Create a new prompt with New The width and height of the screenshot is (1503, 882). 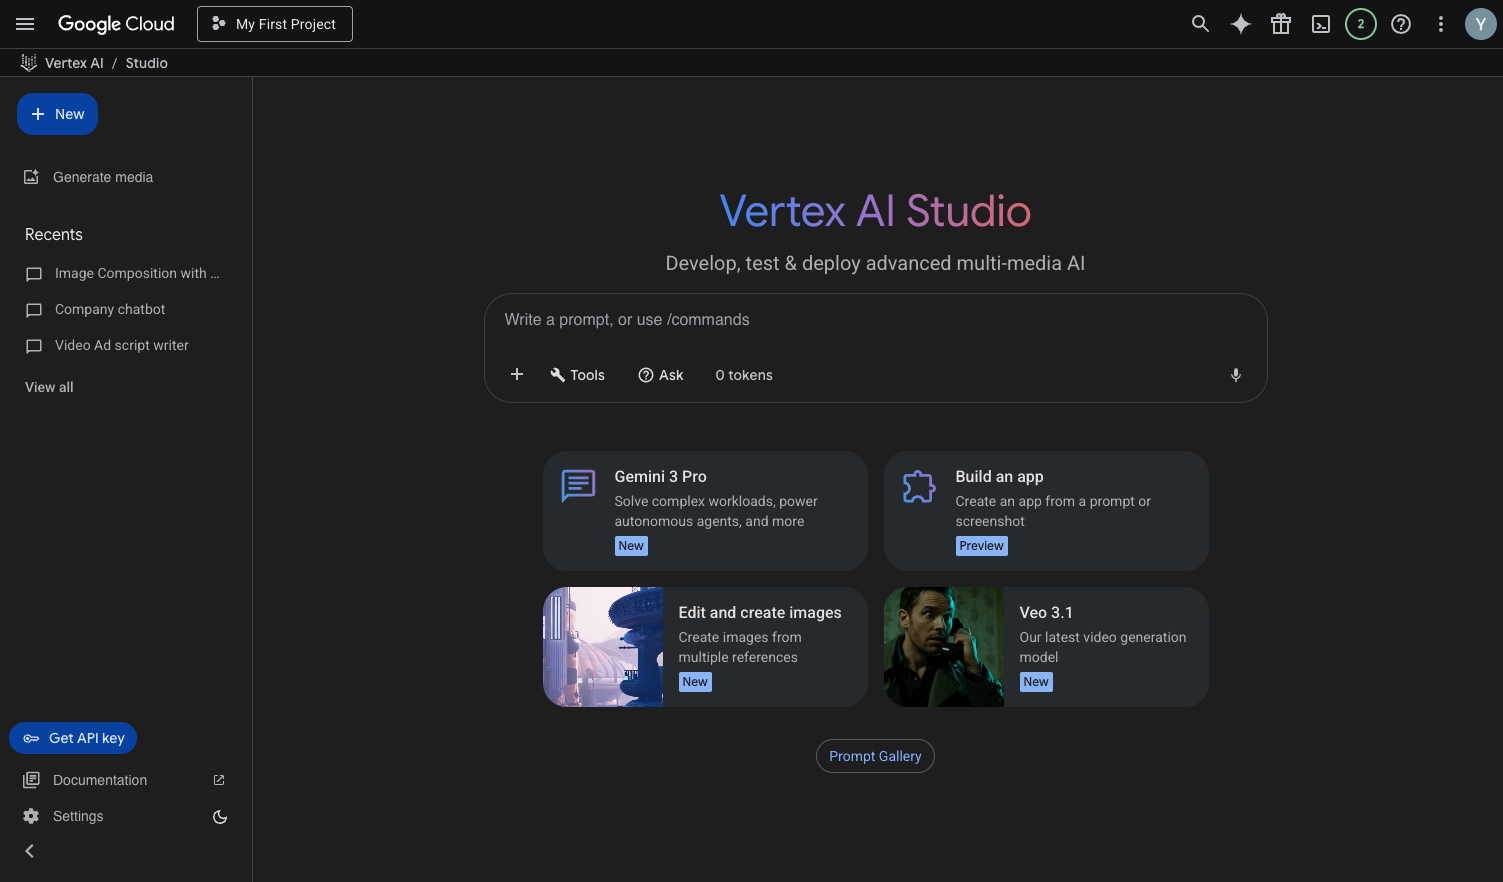pyautogui.click(x=57, y=113)
